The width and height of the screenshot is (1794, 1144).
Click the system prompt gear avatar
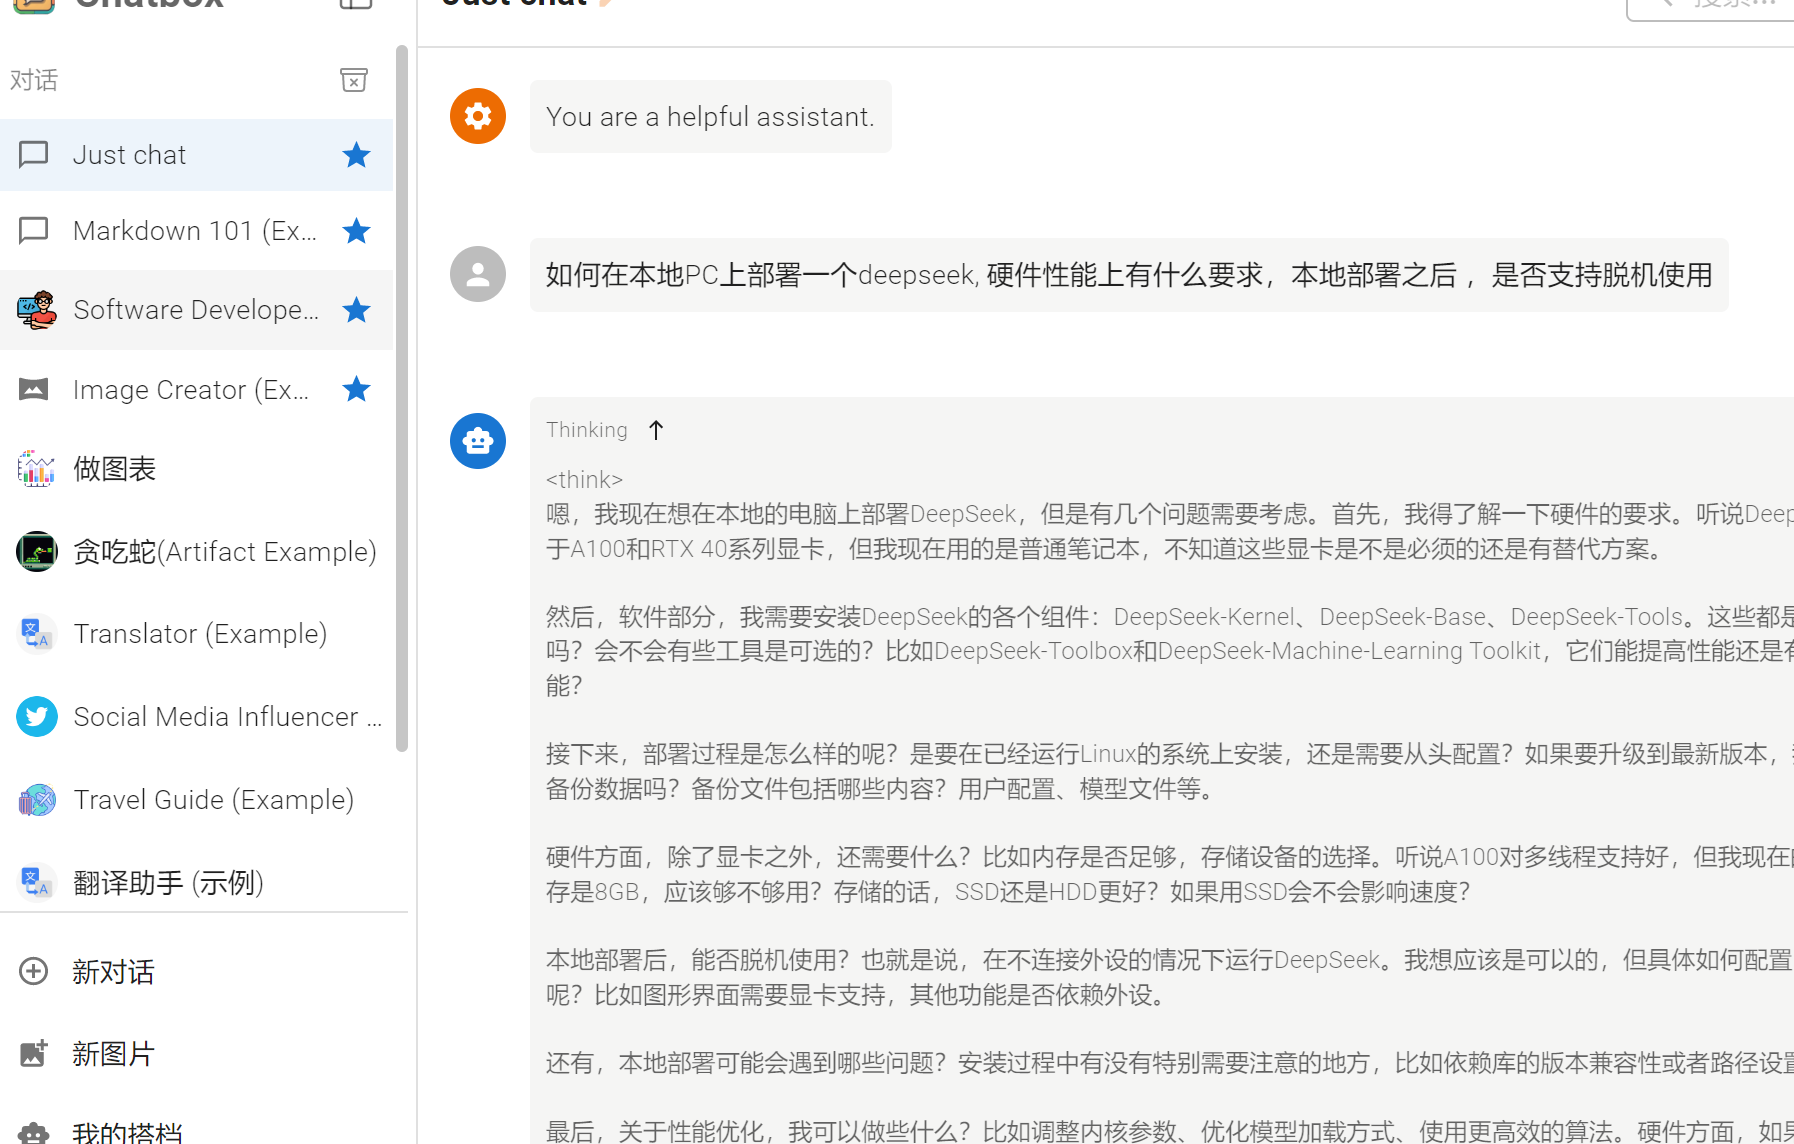pos(478,116)
